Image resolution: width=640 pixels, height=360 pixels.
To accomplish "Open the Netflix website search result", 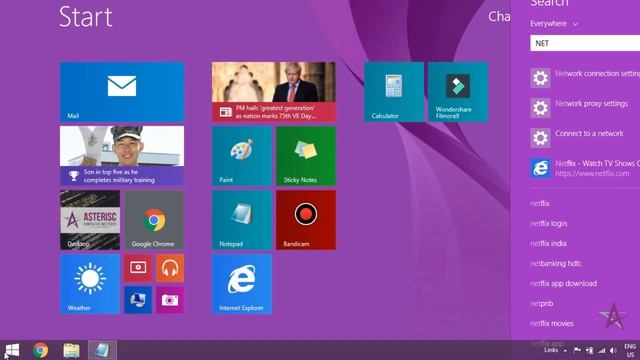I will (585, 168).
